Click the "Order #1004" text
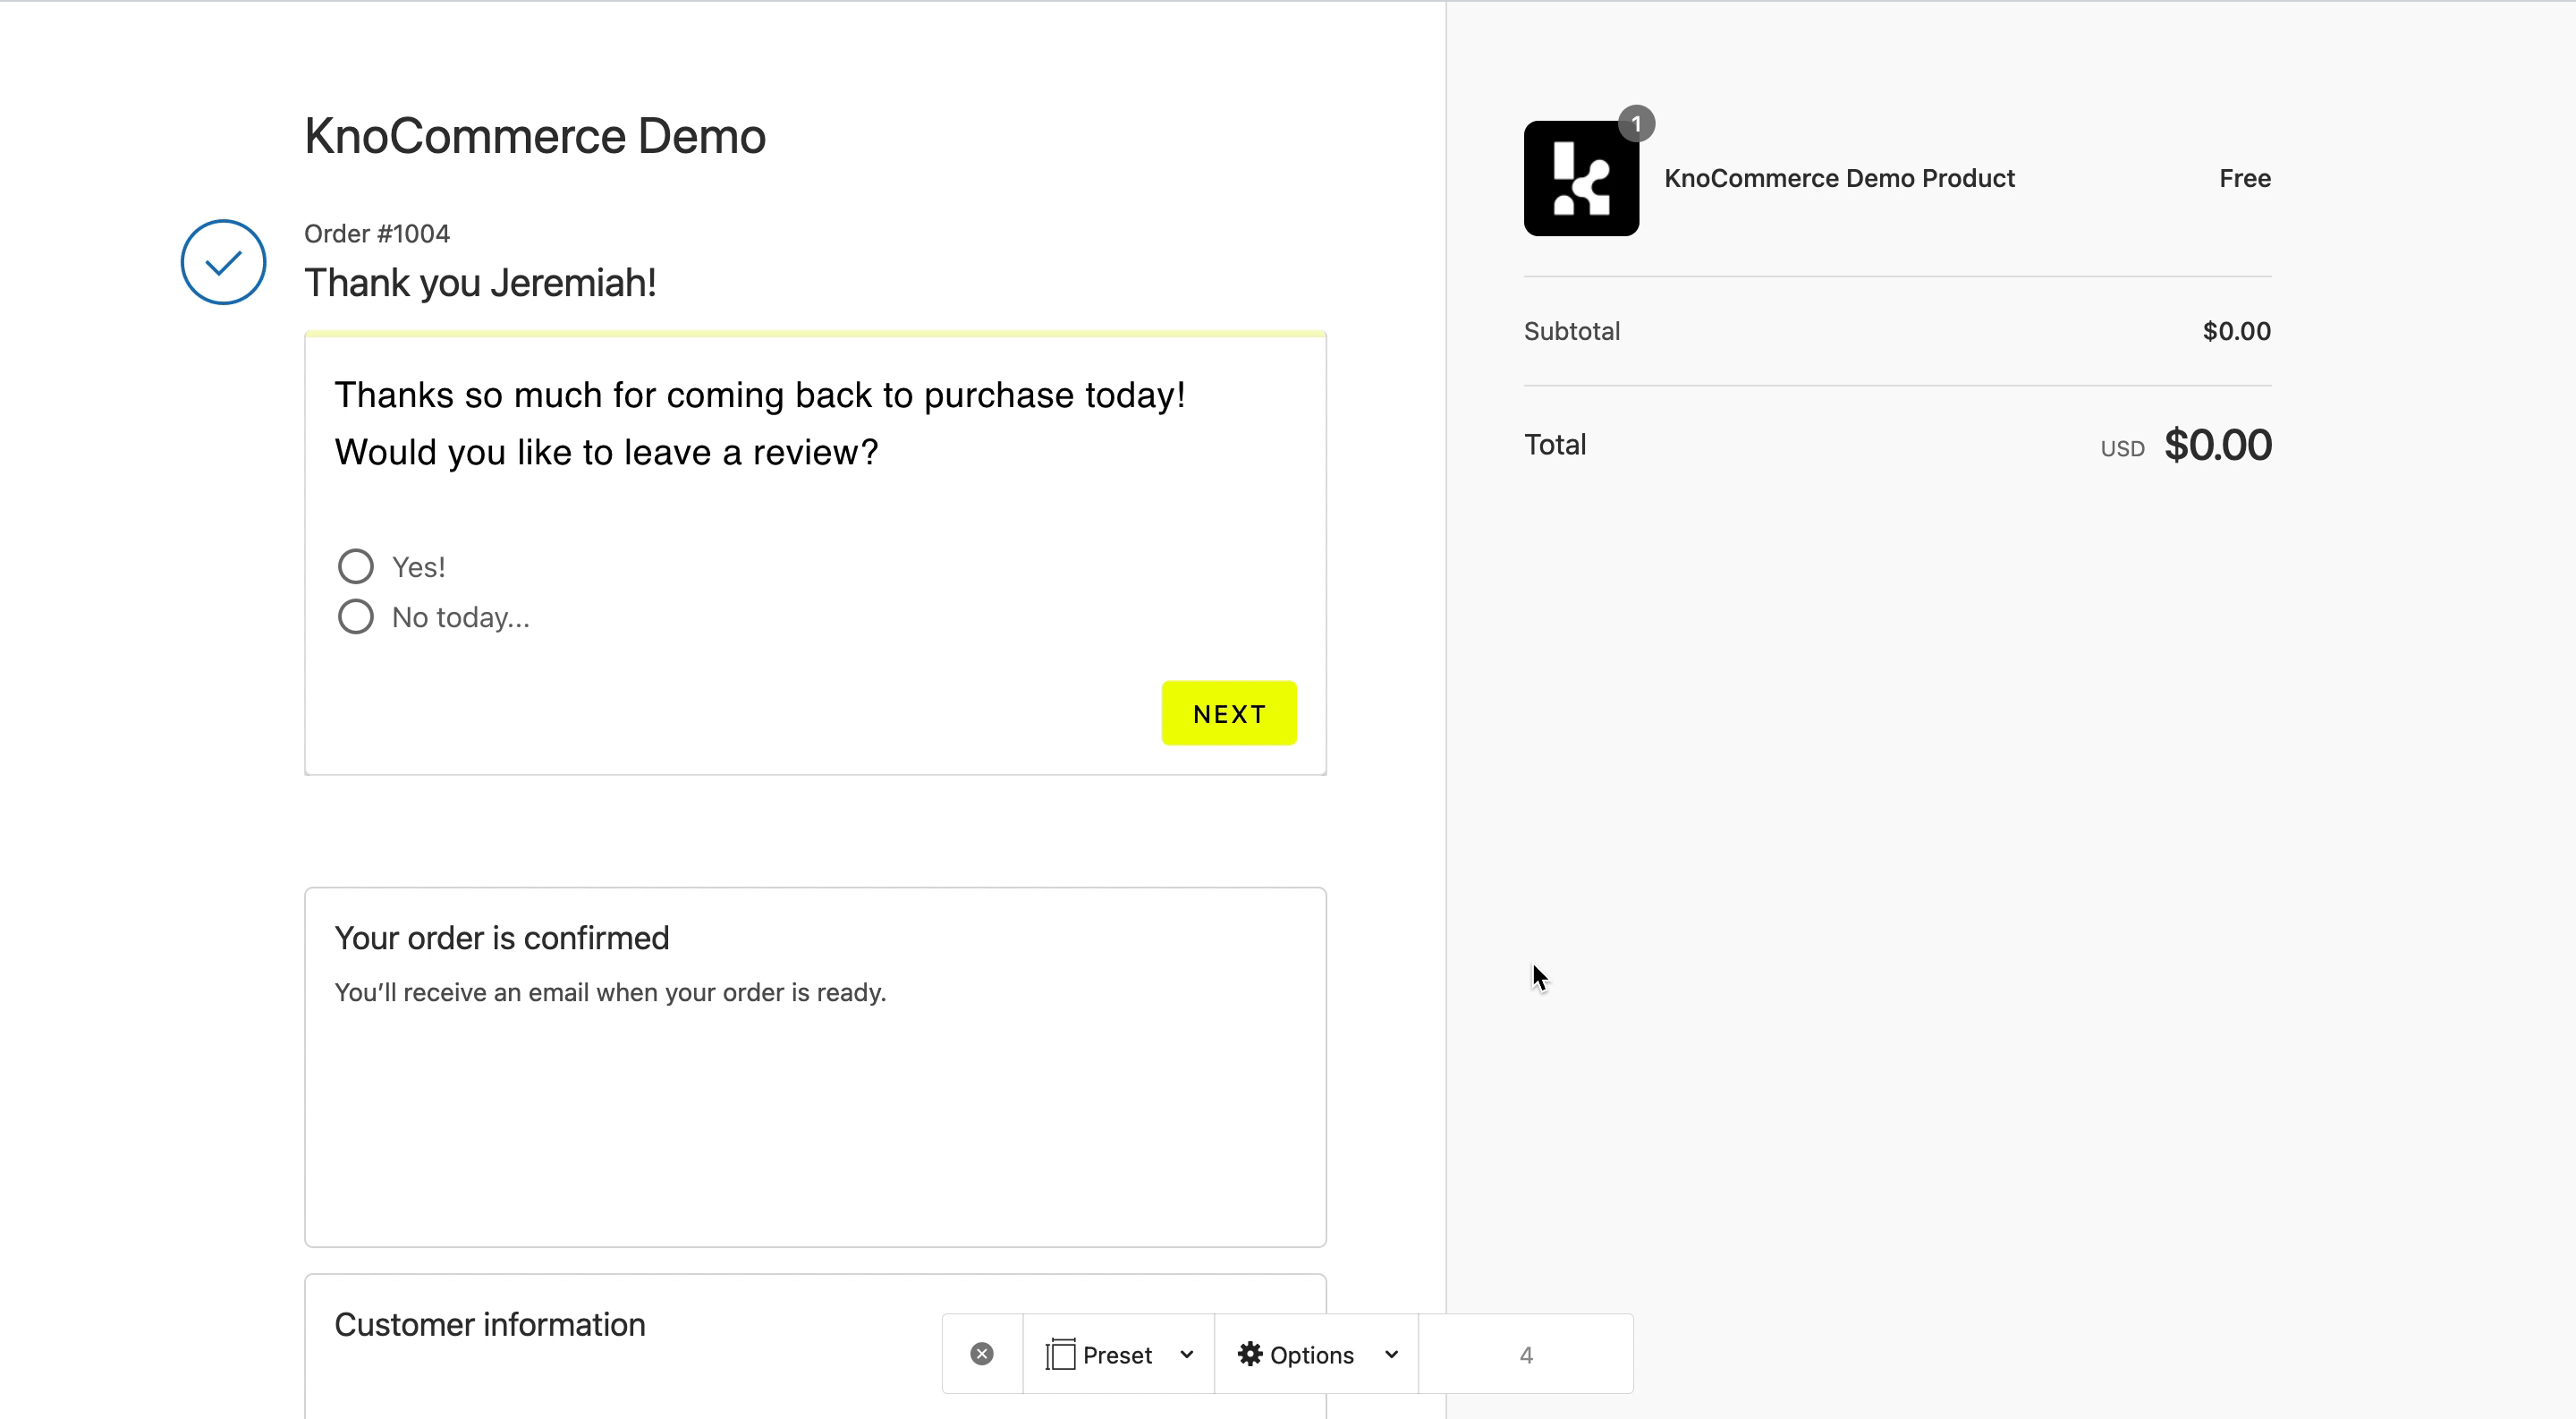The width and height of the screenshot is (2576, 1419). (x=377, y=234)
